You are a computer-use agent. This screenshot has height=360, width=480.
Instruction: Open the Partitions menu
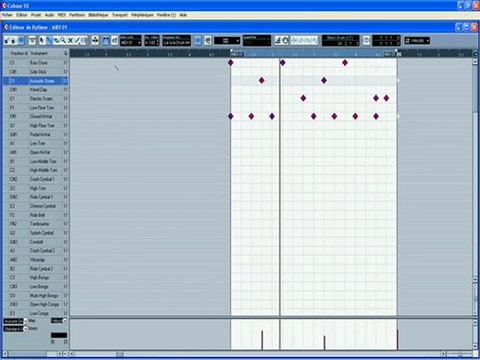click(77, 15)
